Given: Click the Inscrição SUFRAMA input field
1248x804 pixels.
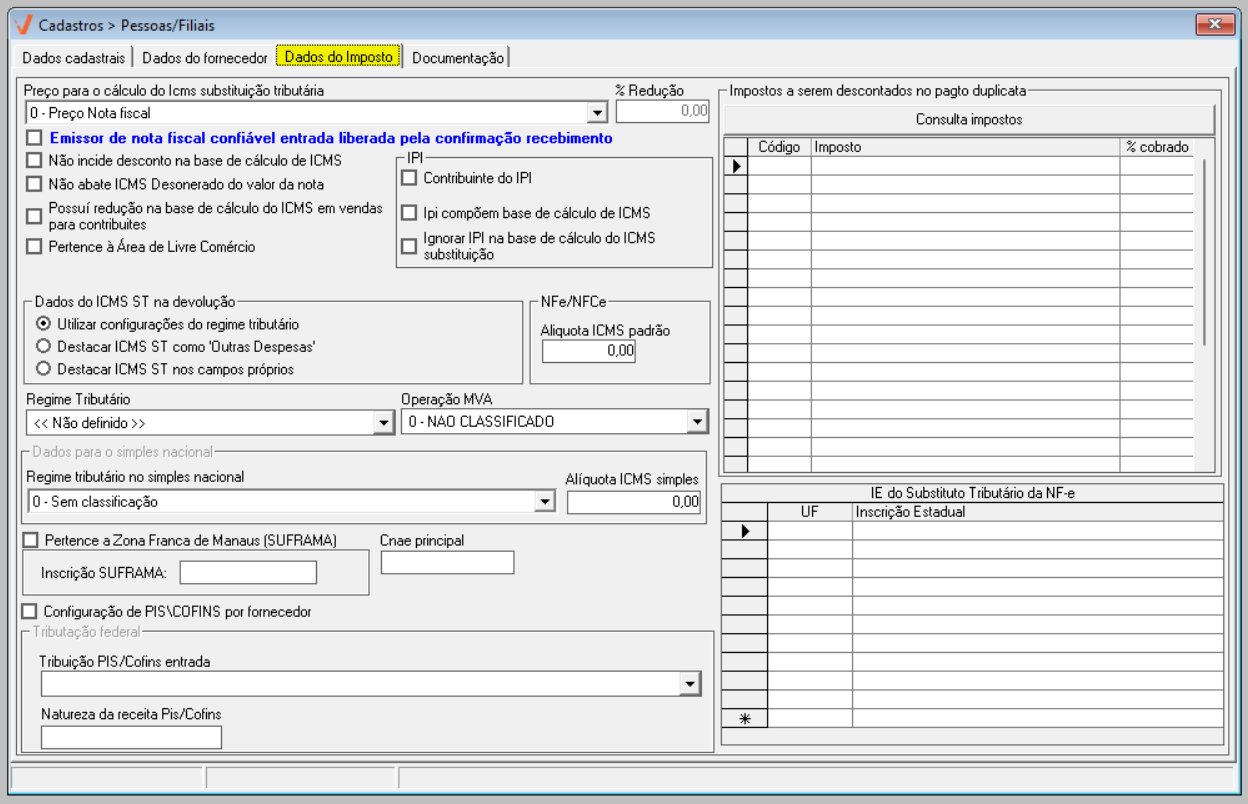Looking at the screenshot, I should (x=247, y=573).
